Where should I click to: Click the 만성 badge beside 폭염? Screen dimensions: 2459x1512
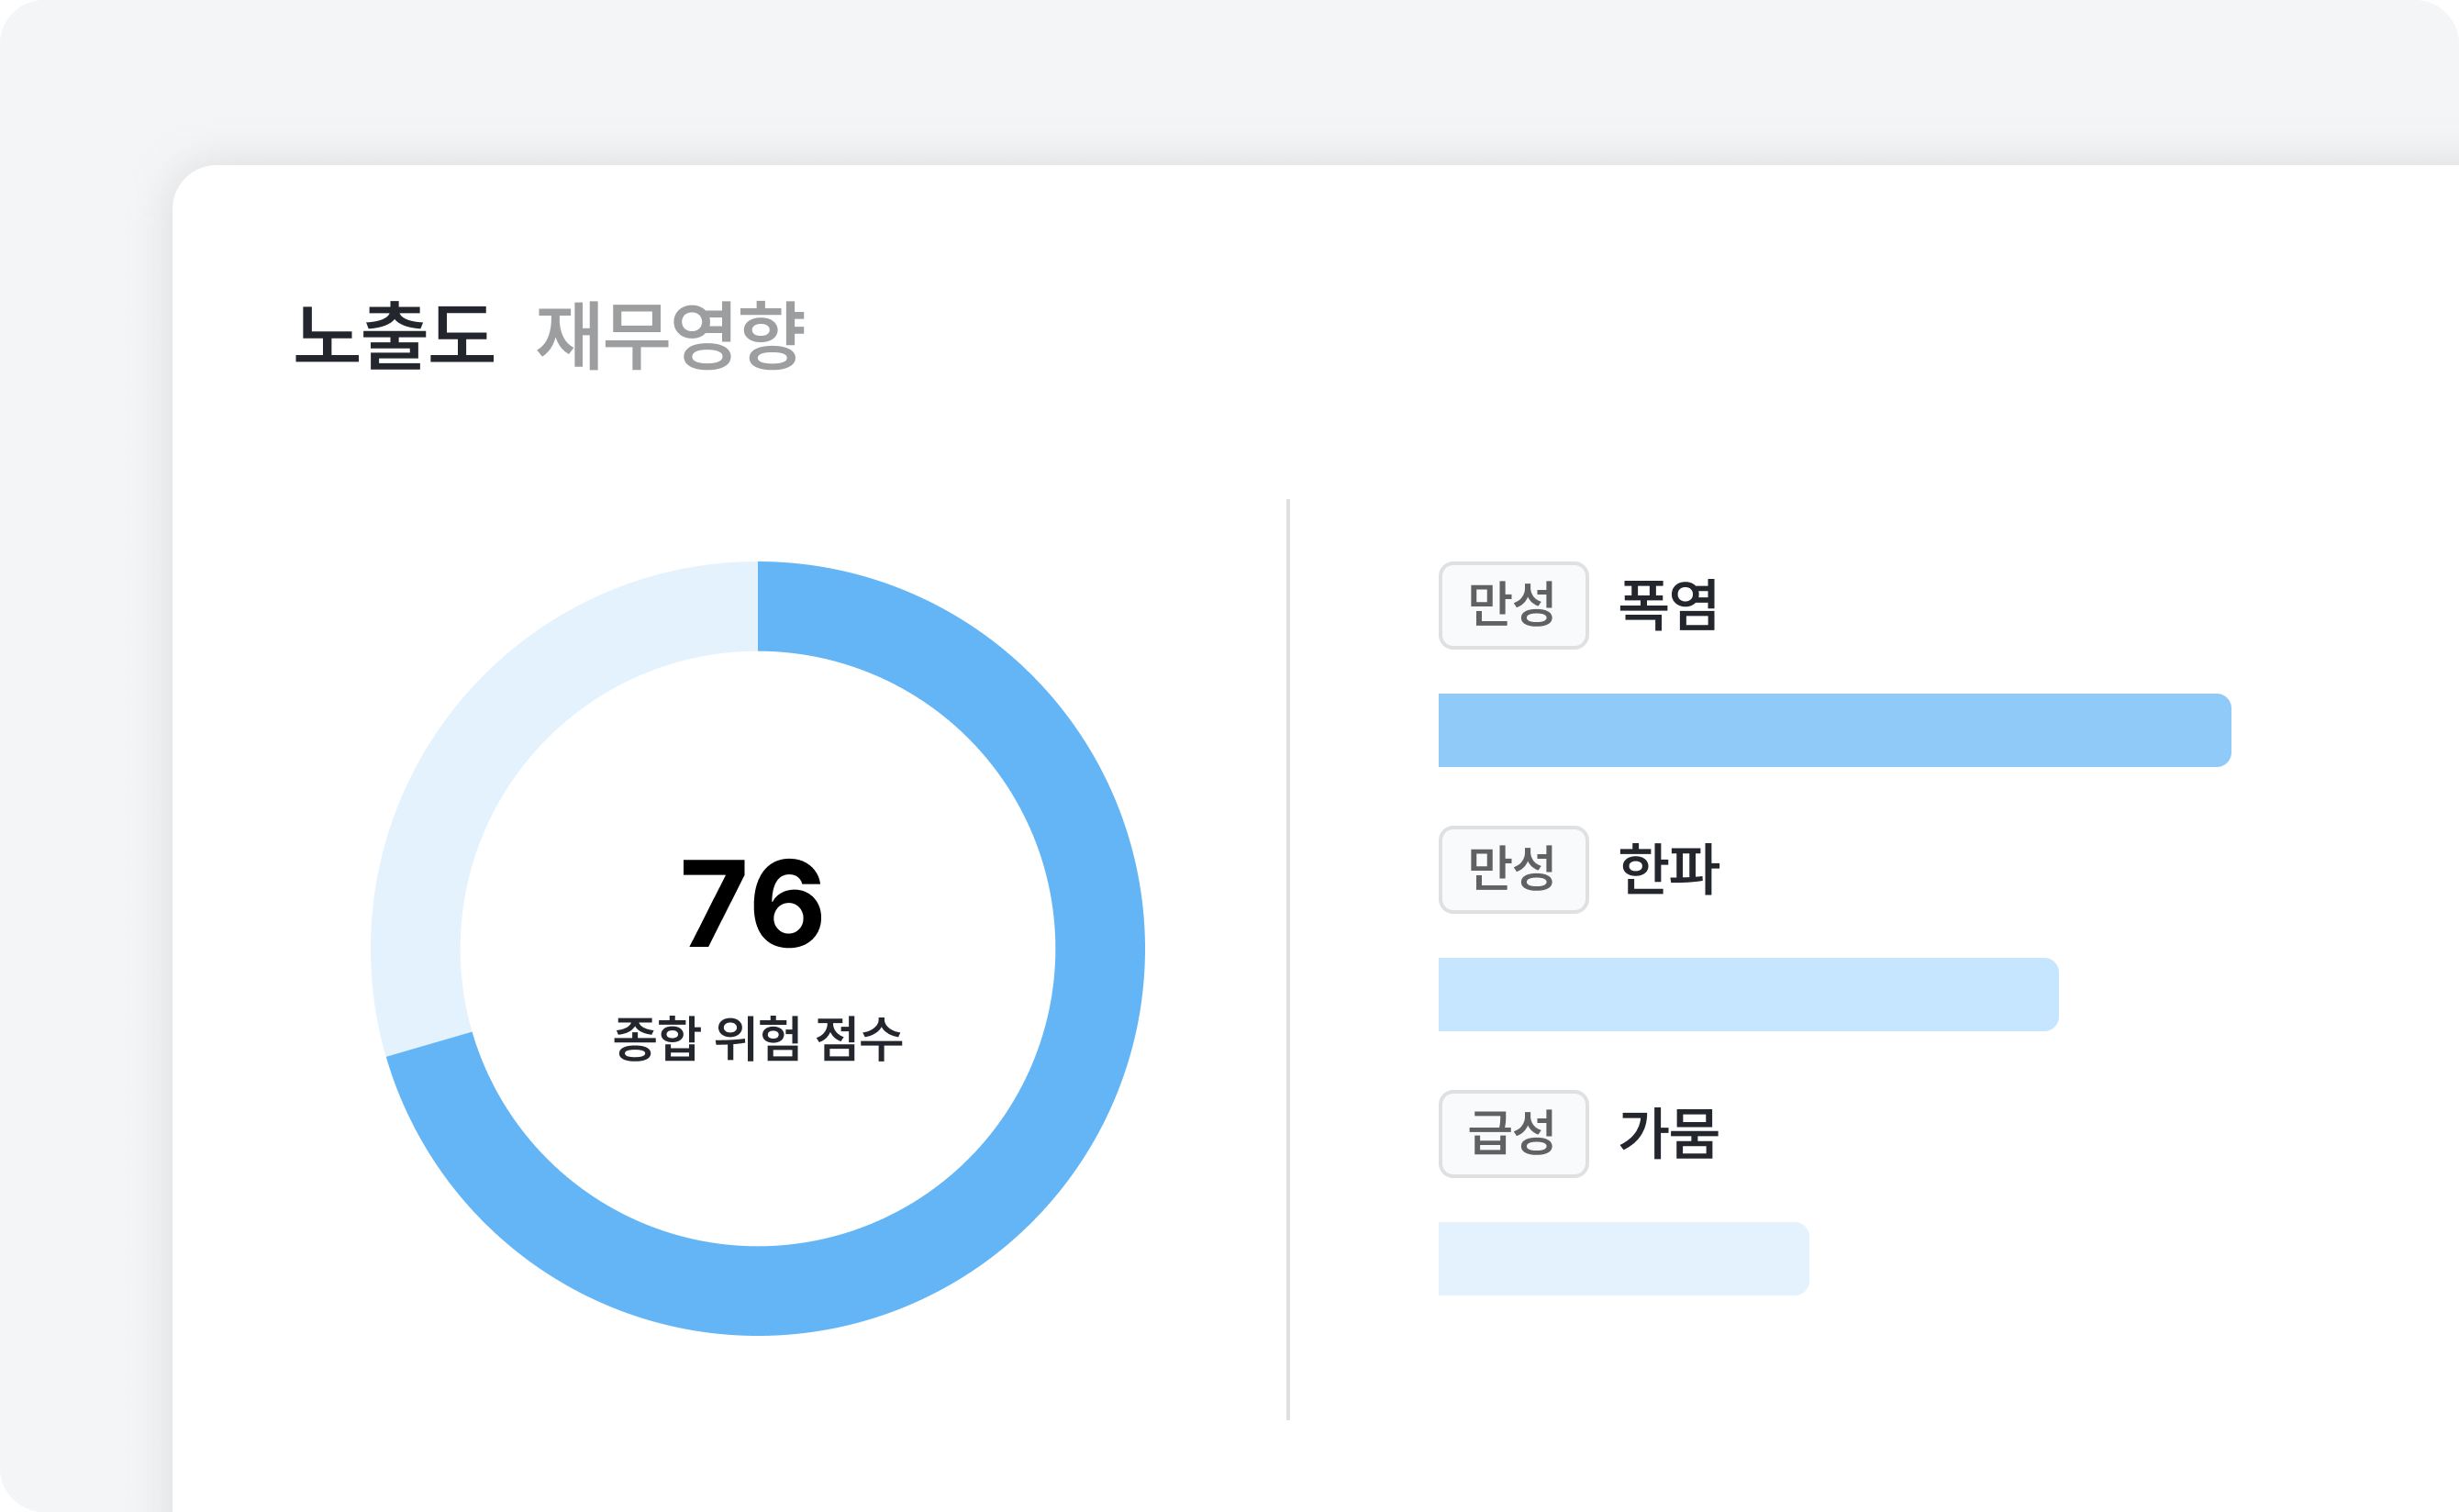pos(1512,605)
